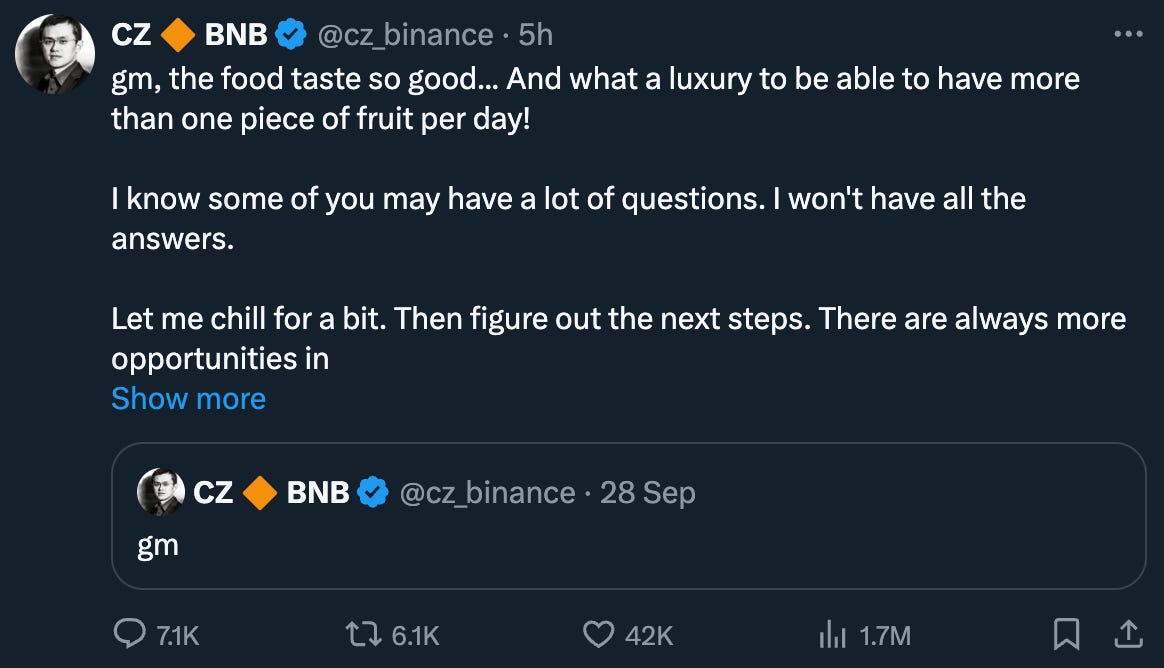Click the 42K likes count
Screen dimensions: 1164x668
pos(648,634)
